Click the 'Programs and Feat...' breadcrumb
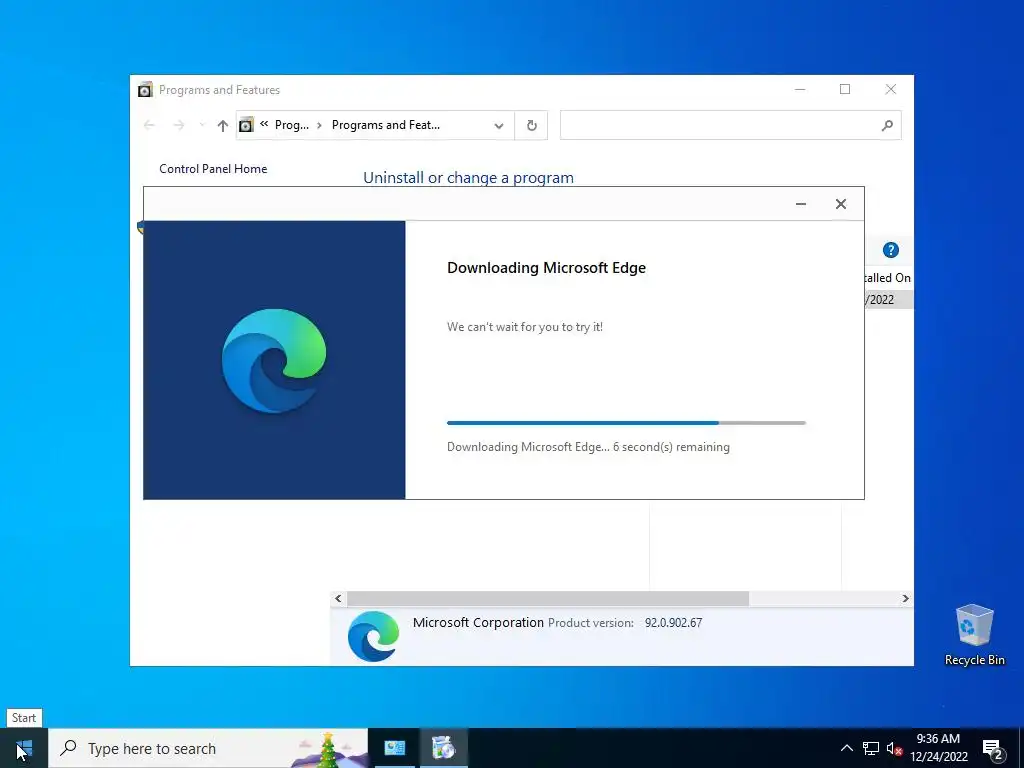 386,125
